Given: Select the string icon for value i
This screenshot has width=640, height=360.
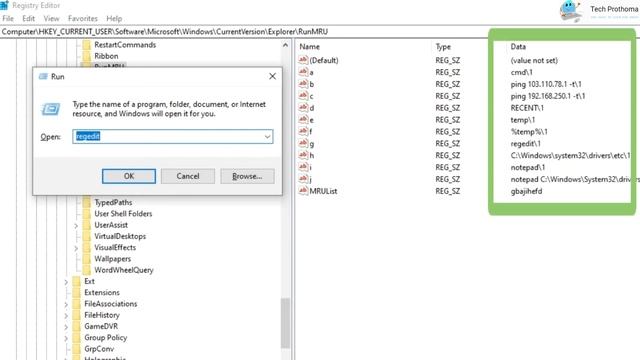Looking at the screenshot, I should coord(303,167).
